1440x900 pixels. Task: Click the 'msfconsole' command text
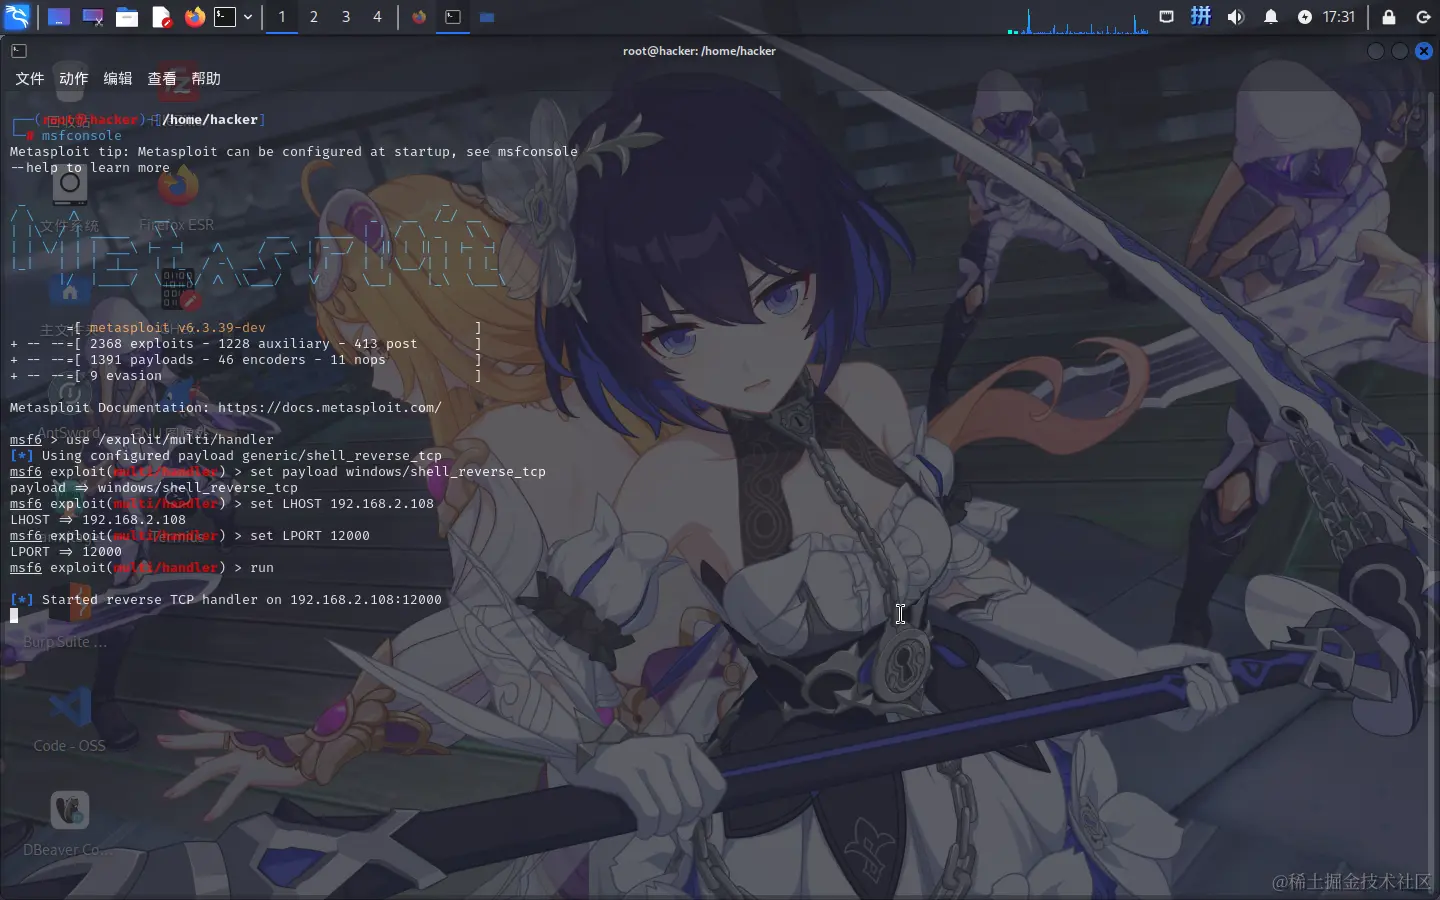click(x=82, y=136)
